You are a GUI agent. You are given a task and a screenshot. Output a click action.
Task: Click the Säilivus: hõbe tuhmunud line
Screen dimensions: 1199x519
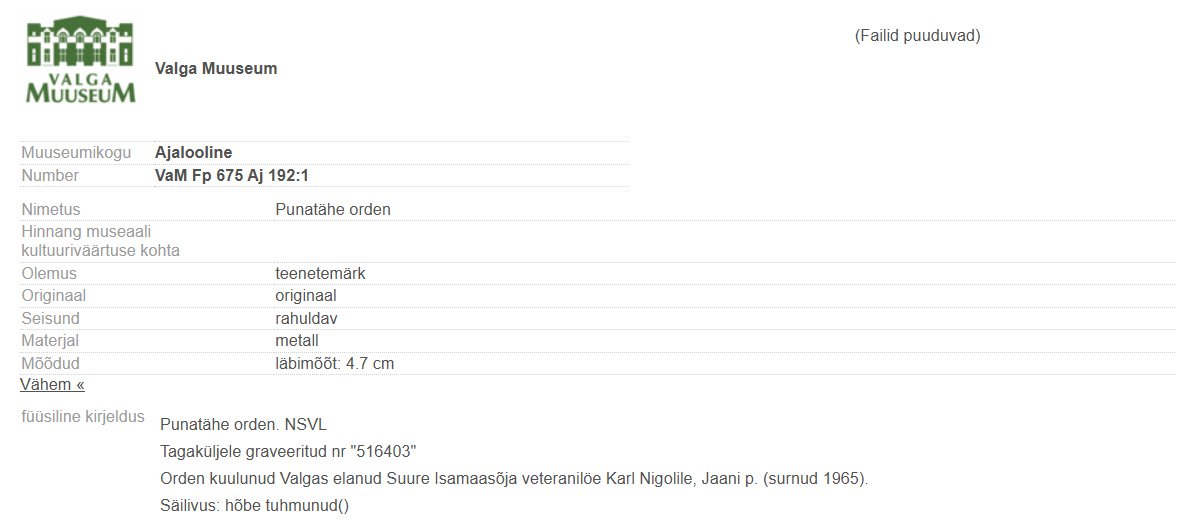click(x=254, y=506)
